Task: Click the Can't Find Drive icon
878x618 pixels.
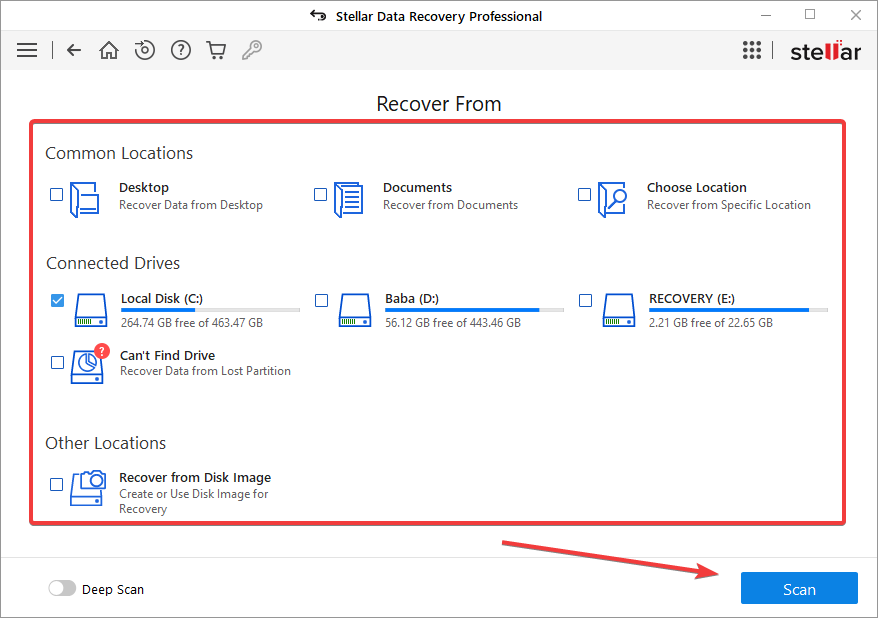Action: tap(88, 364)
